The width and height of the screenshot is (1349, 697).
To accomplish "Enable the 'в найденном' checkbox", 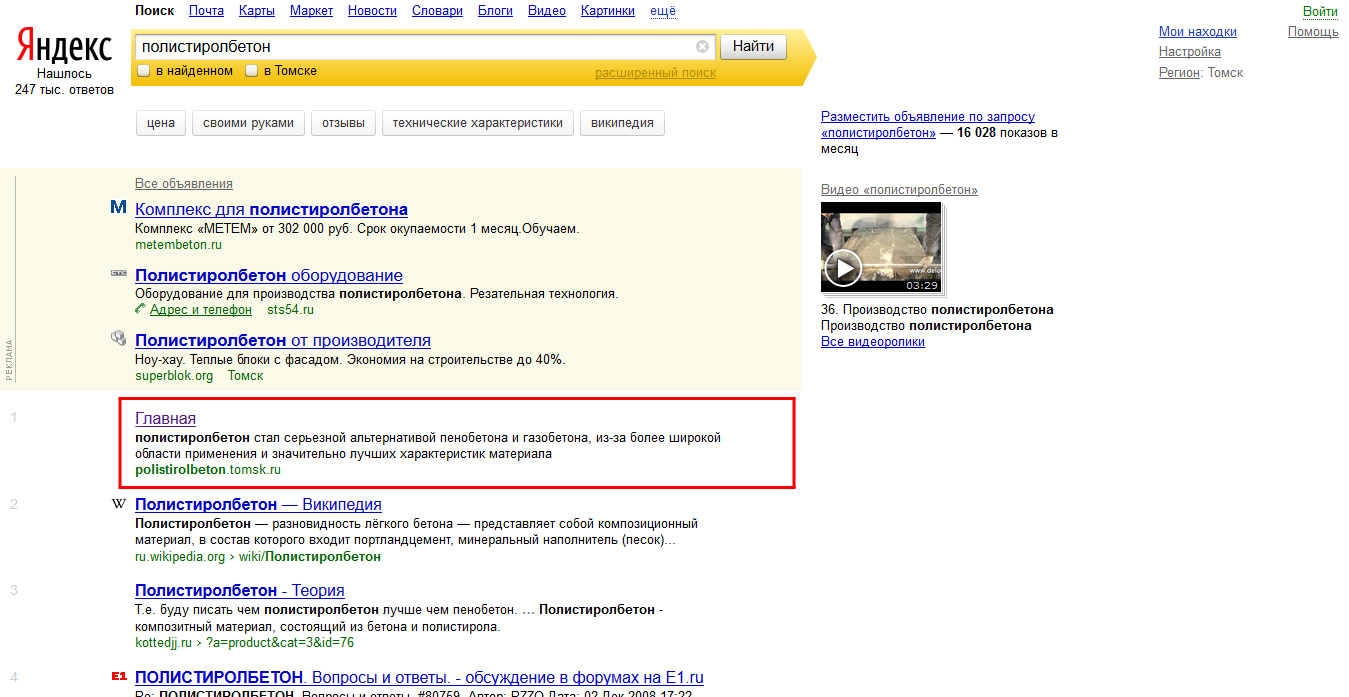I will click(x=144, y=71).
